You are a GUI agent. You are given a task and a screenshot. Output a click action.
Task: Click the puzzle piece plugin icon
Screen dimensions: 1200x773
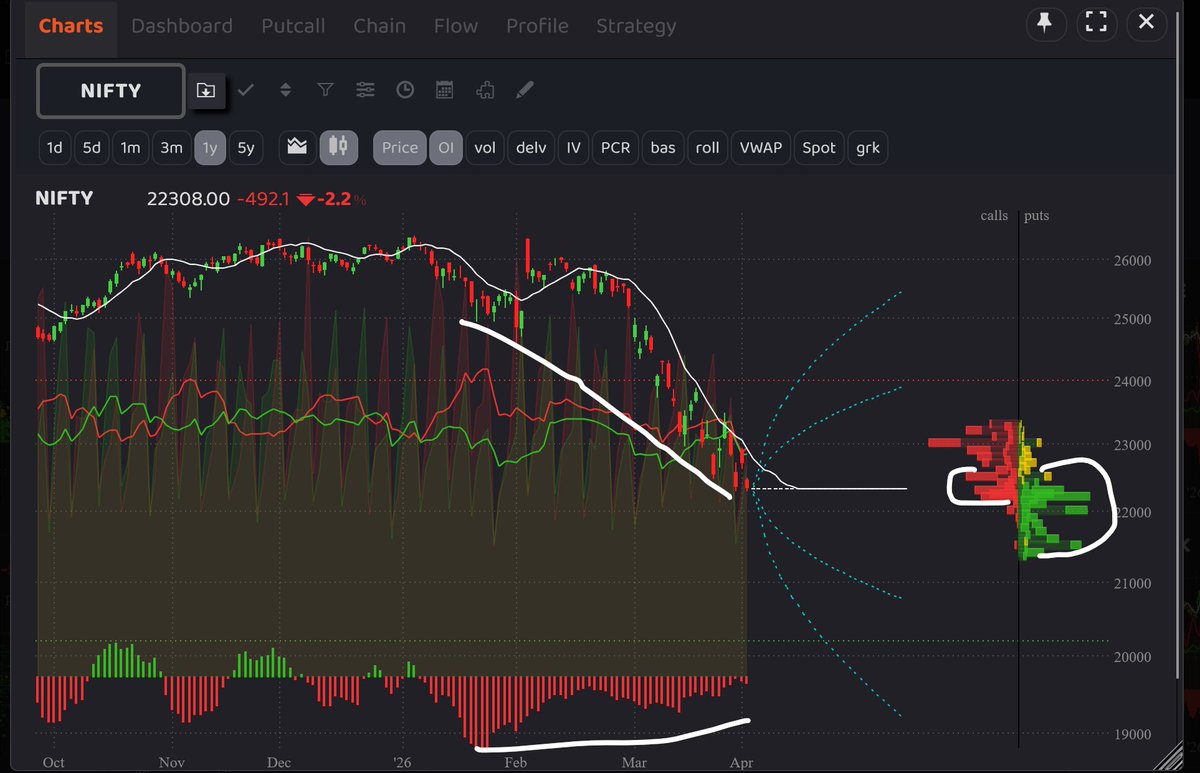coord(485,90)
